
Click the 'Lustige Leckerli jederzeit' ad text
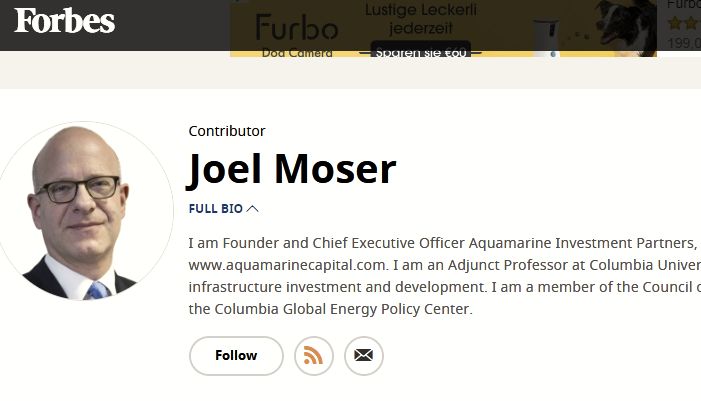(421, 19)
